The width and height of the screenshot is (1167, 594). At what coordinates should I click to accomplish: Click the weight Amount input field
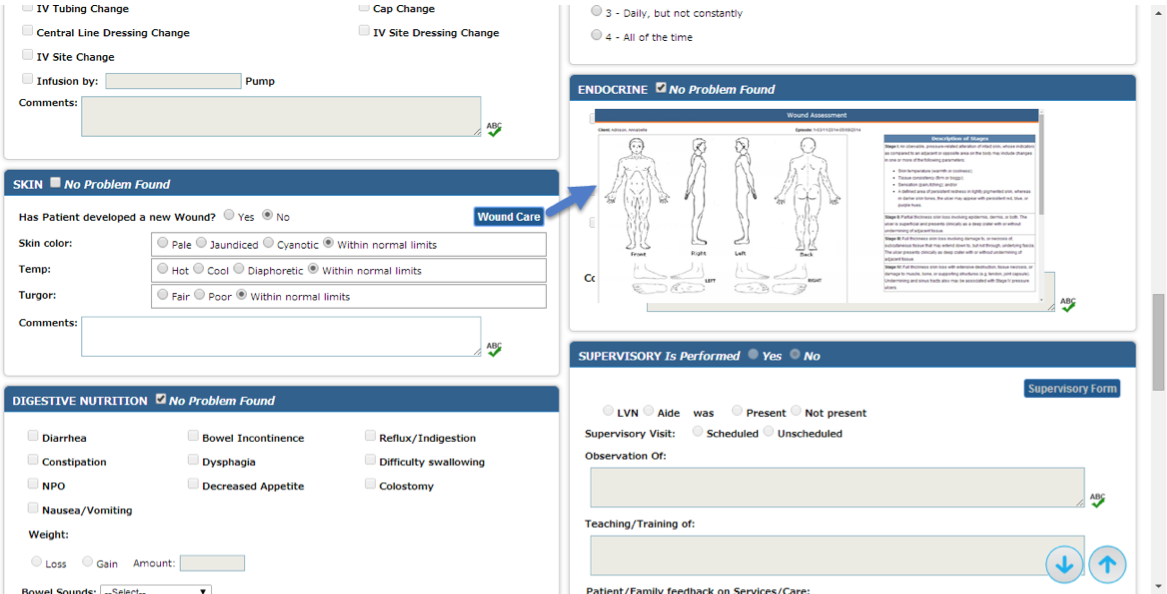(x=212, y=563)
